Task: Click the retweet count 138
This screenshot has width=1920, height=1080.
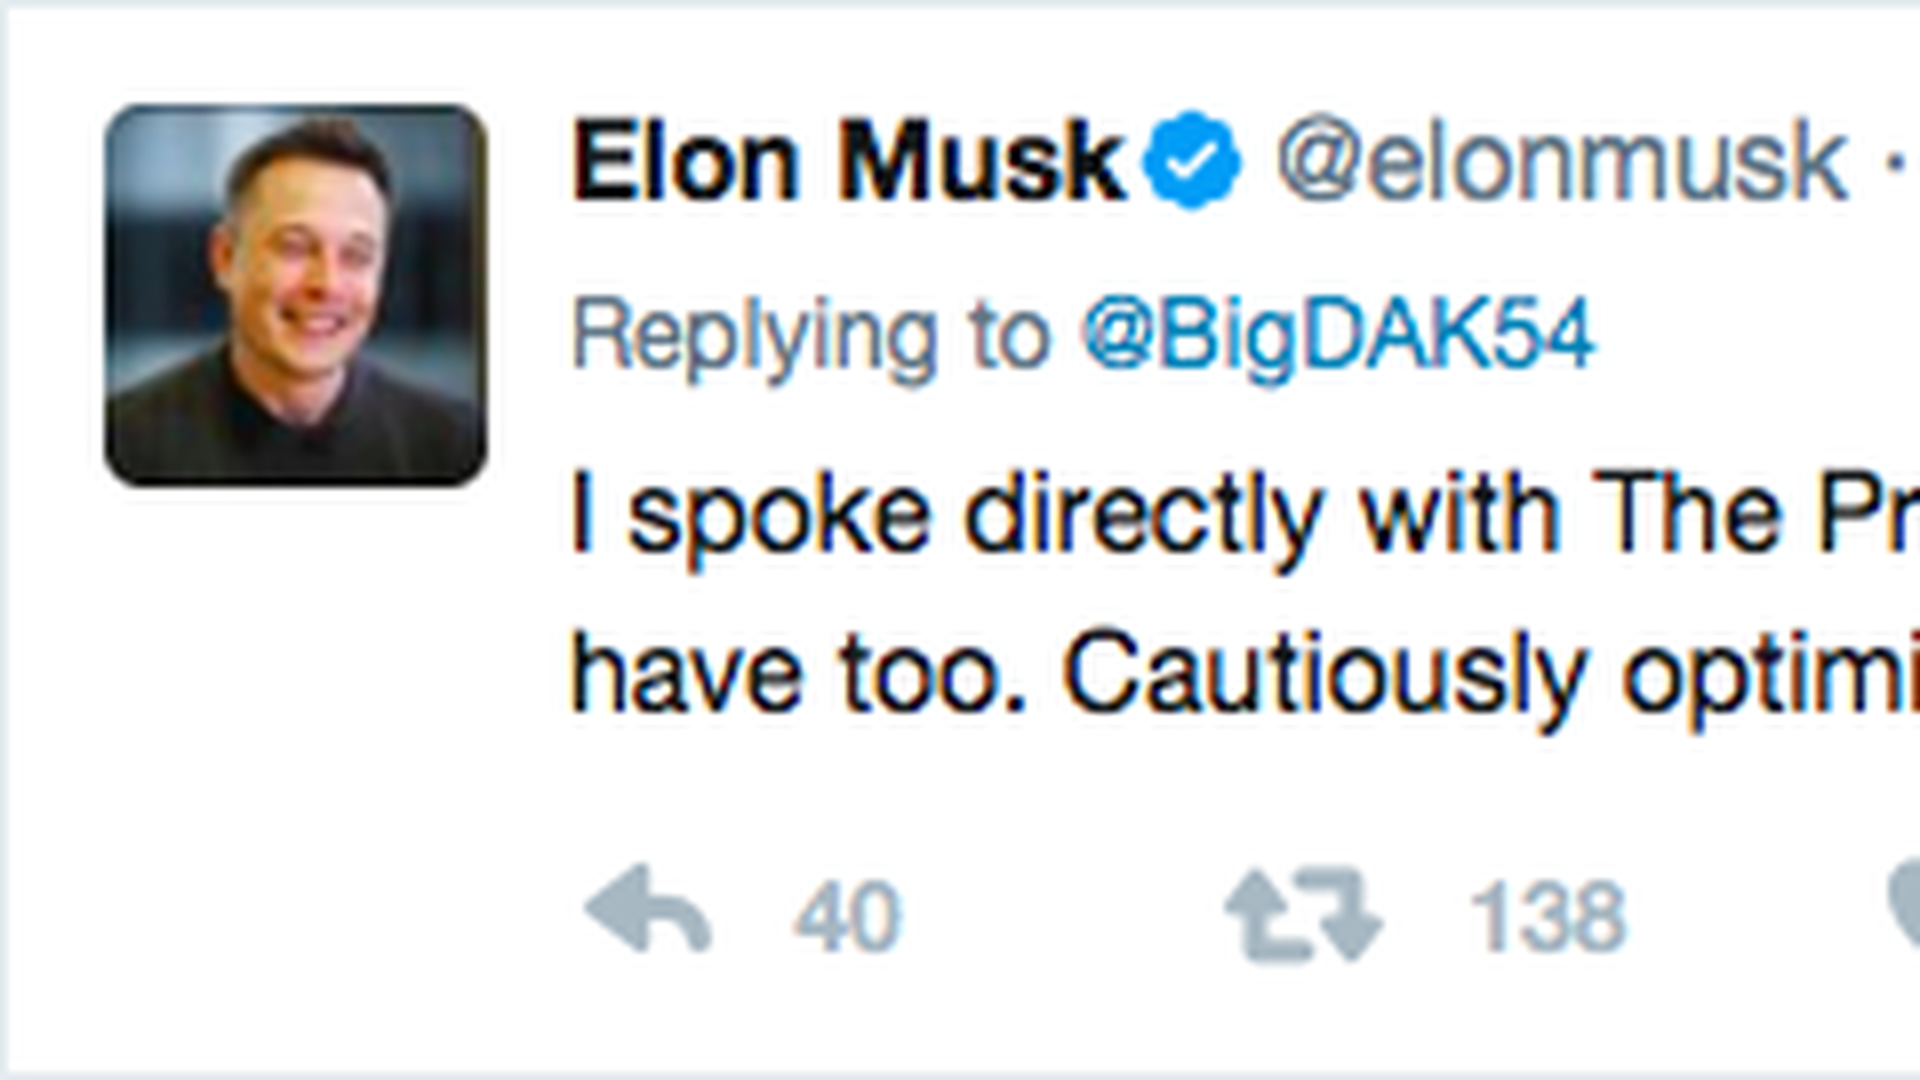Action: [x=1547, y=916]
